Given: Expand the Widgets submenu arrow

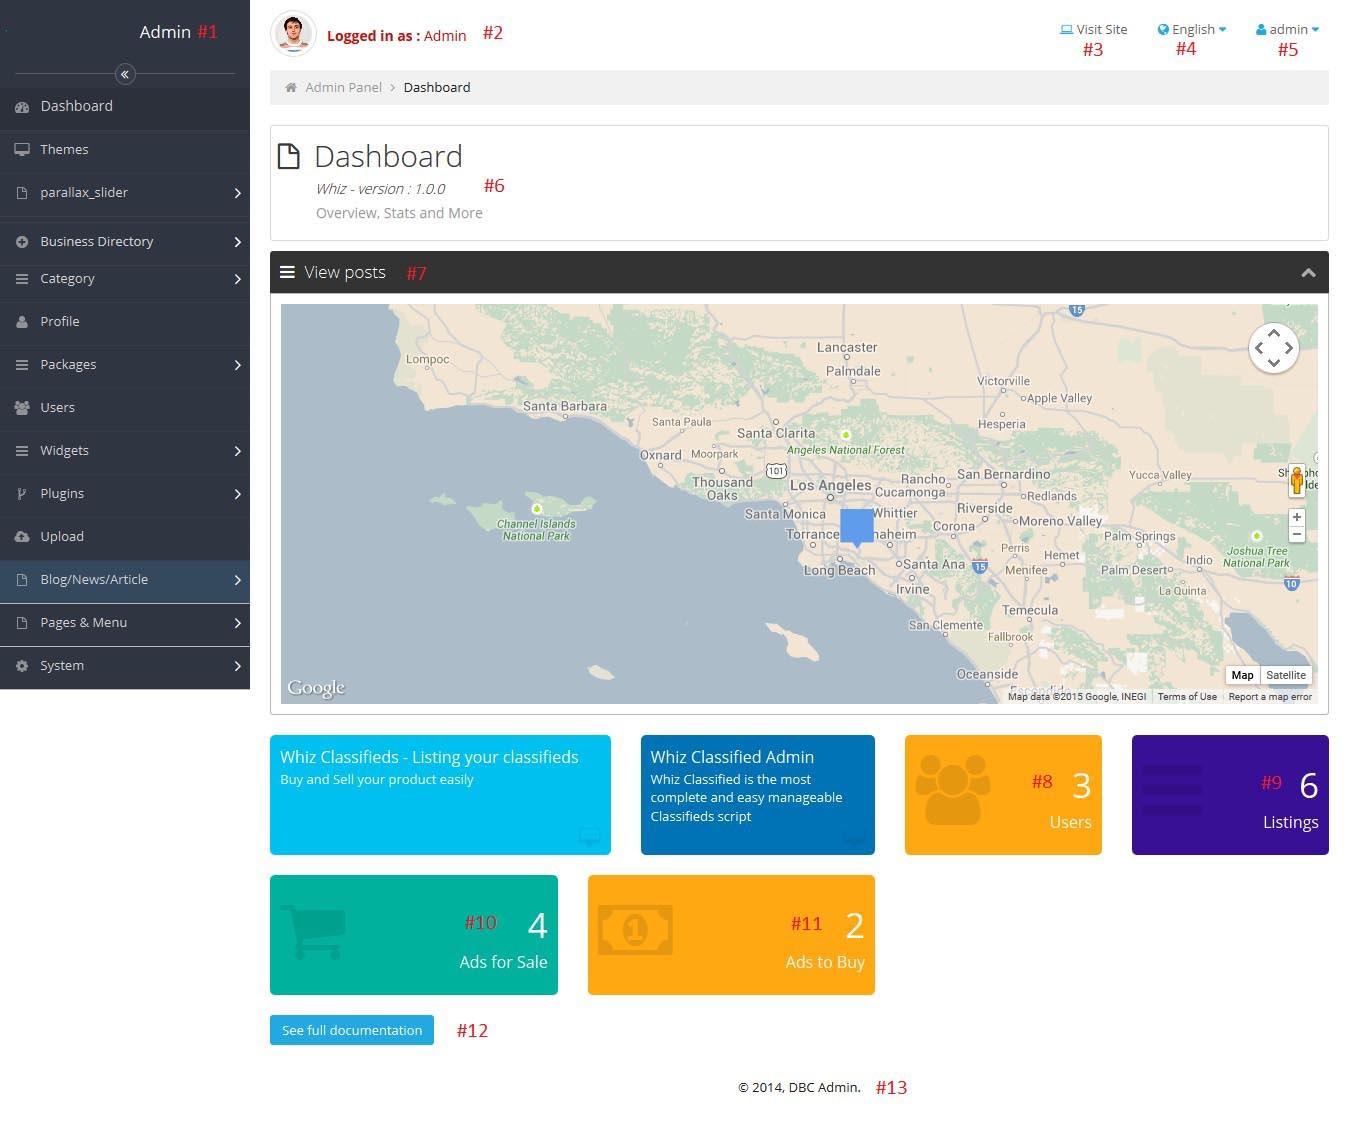Looking at the screenshot, I should coord(238,451).
